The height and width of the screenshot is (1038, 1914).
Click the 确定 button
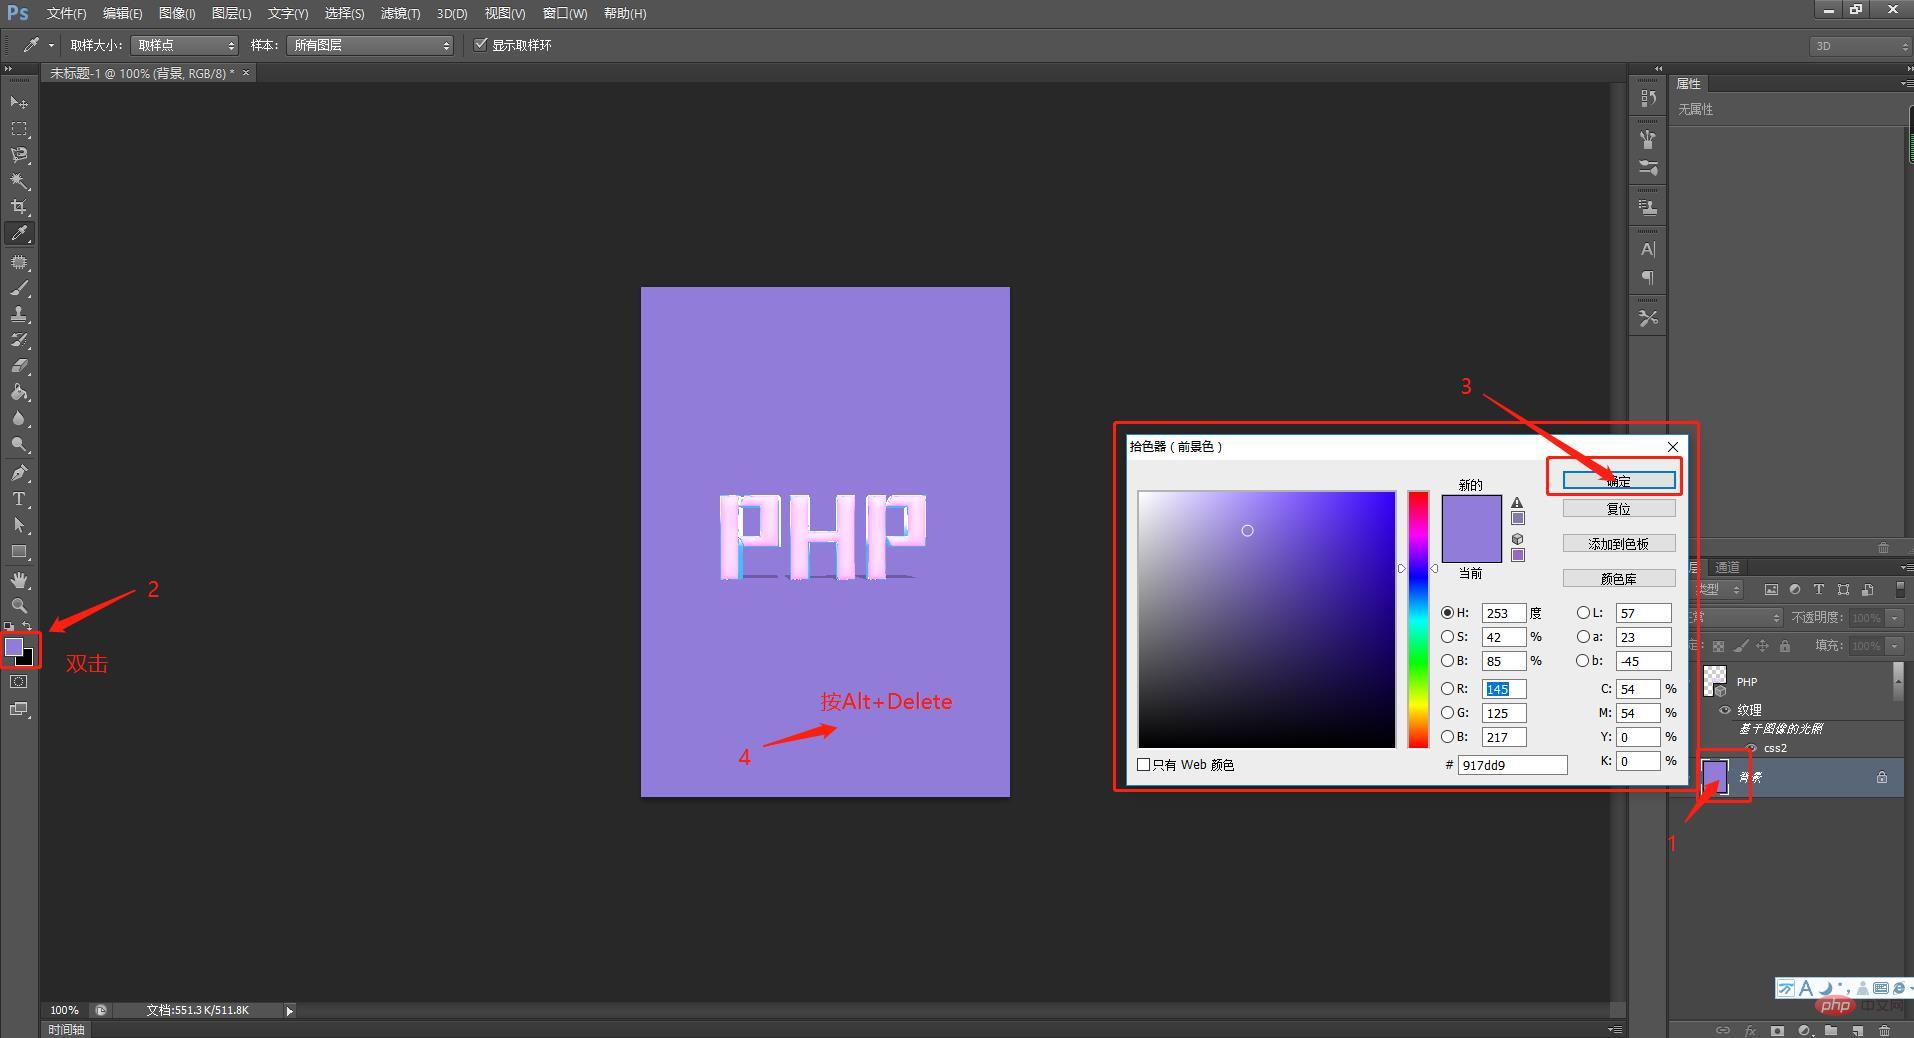(x=1619, y=481)
